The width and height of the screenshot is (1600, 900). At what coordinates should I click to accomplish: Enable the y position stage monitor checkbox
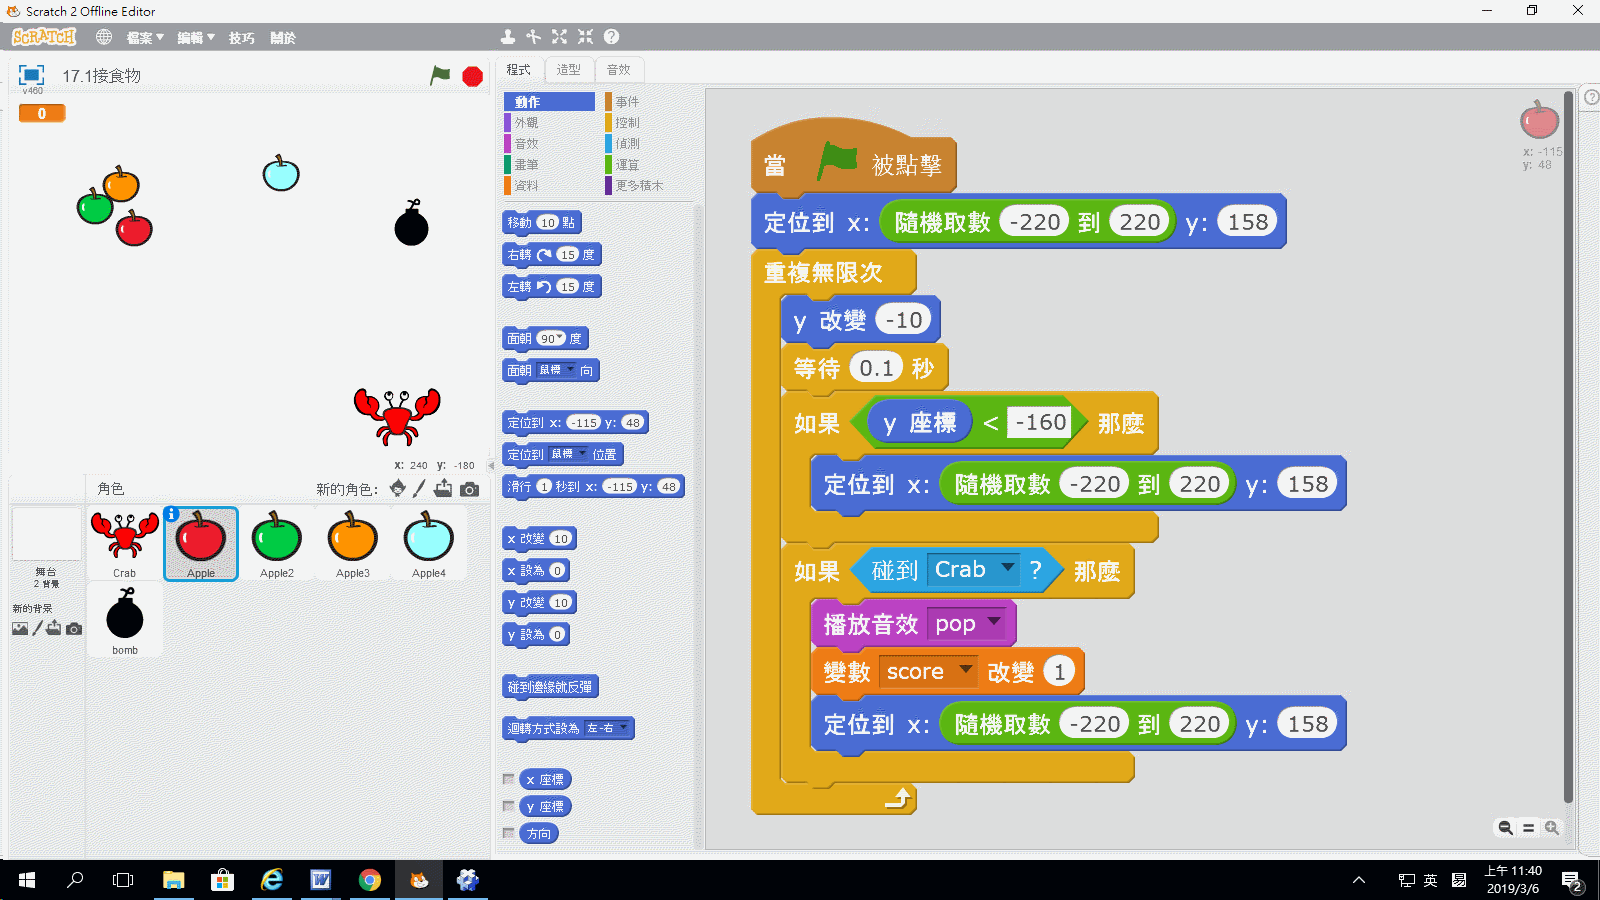click(x=509, y=806)
